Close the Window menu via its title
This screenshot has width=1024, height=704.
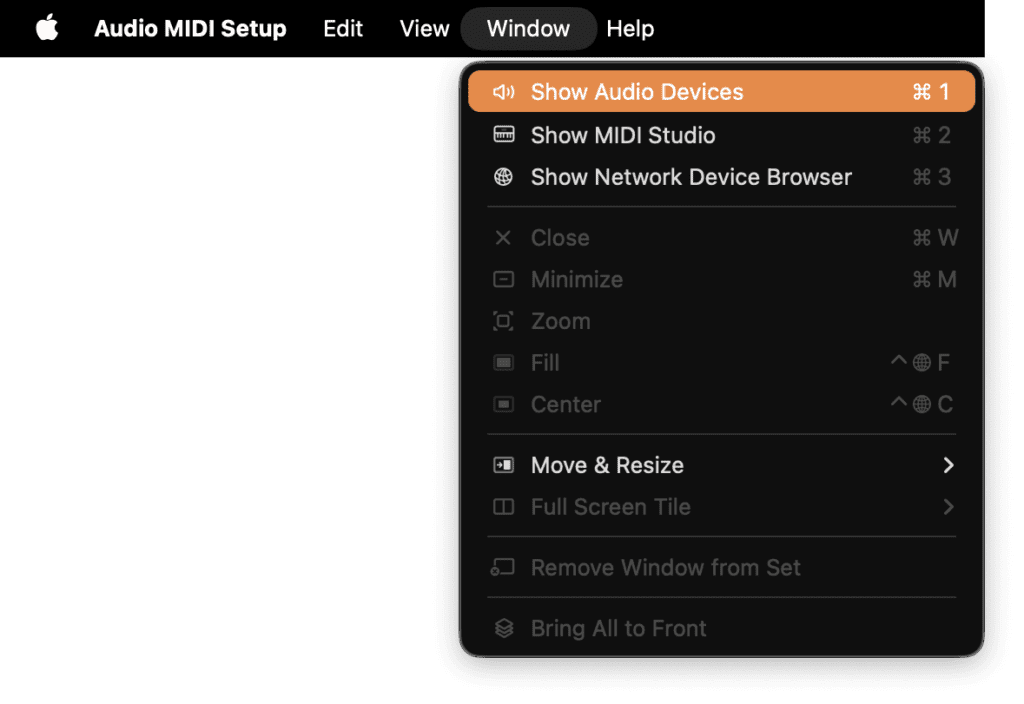tap(528, 29)
